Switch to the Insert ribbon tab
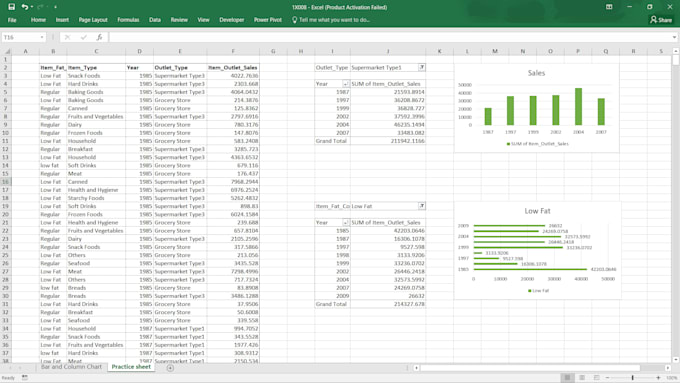This screenshot has height=383, width=680. pyautogui.click(x=62, y=20)
